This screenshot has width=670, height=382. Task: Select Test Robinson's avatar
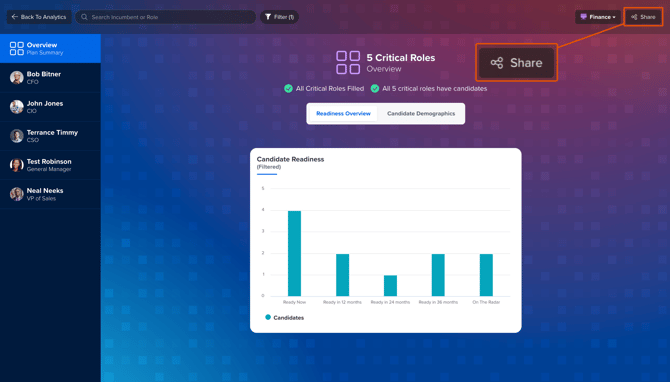click(x=17, y=165)
